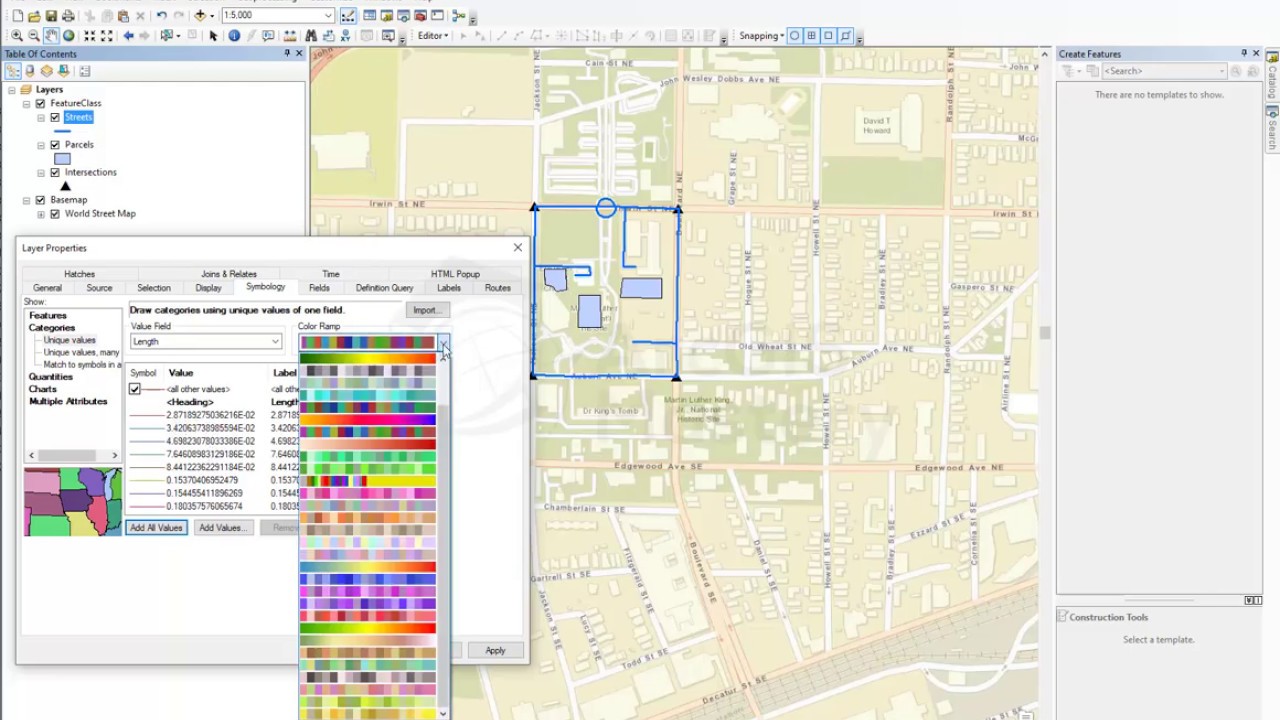The height and width of the screenshot is (720, 1280).
Task: Choose the Select Elements arrow tool
Action: point(213,36)
